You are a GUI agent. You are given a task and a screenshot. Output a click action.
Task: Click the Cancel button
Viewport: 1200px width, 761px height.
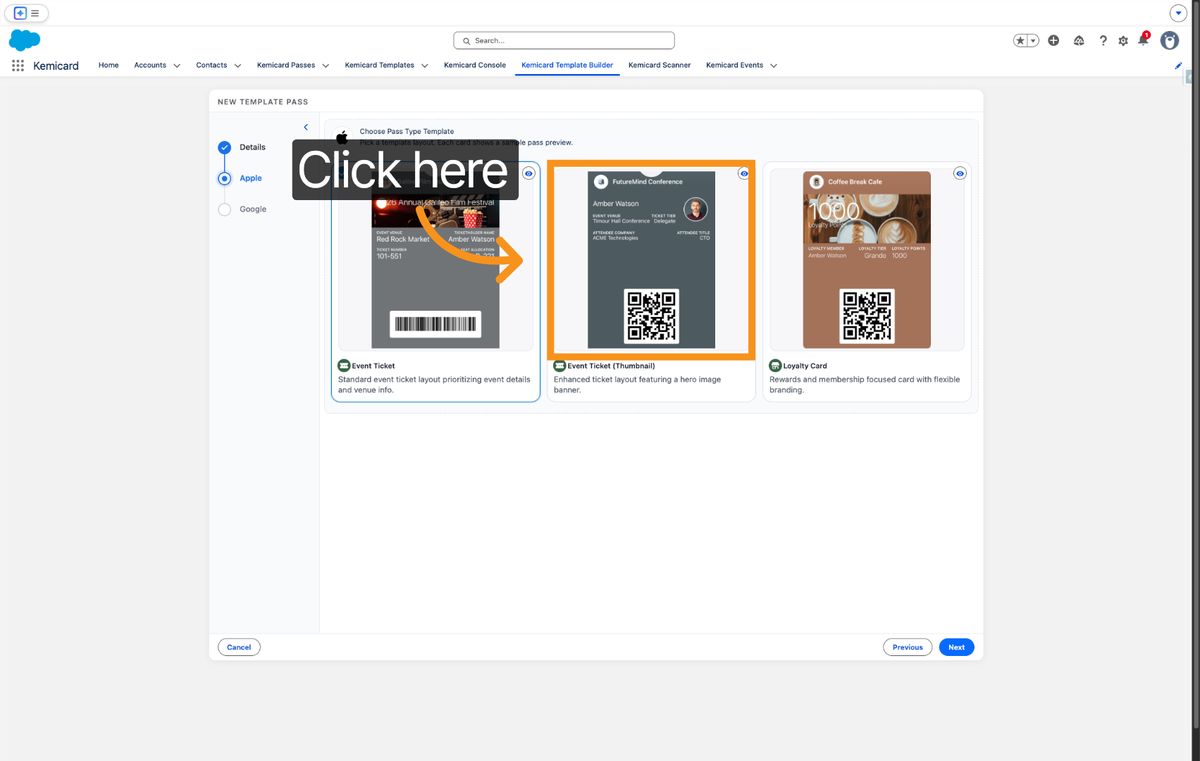coord(239,647)
